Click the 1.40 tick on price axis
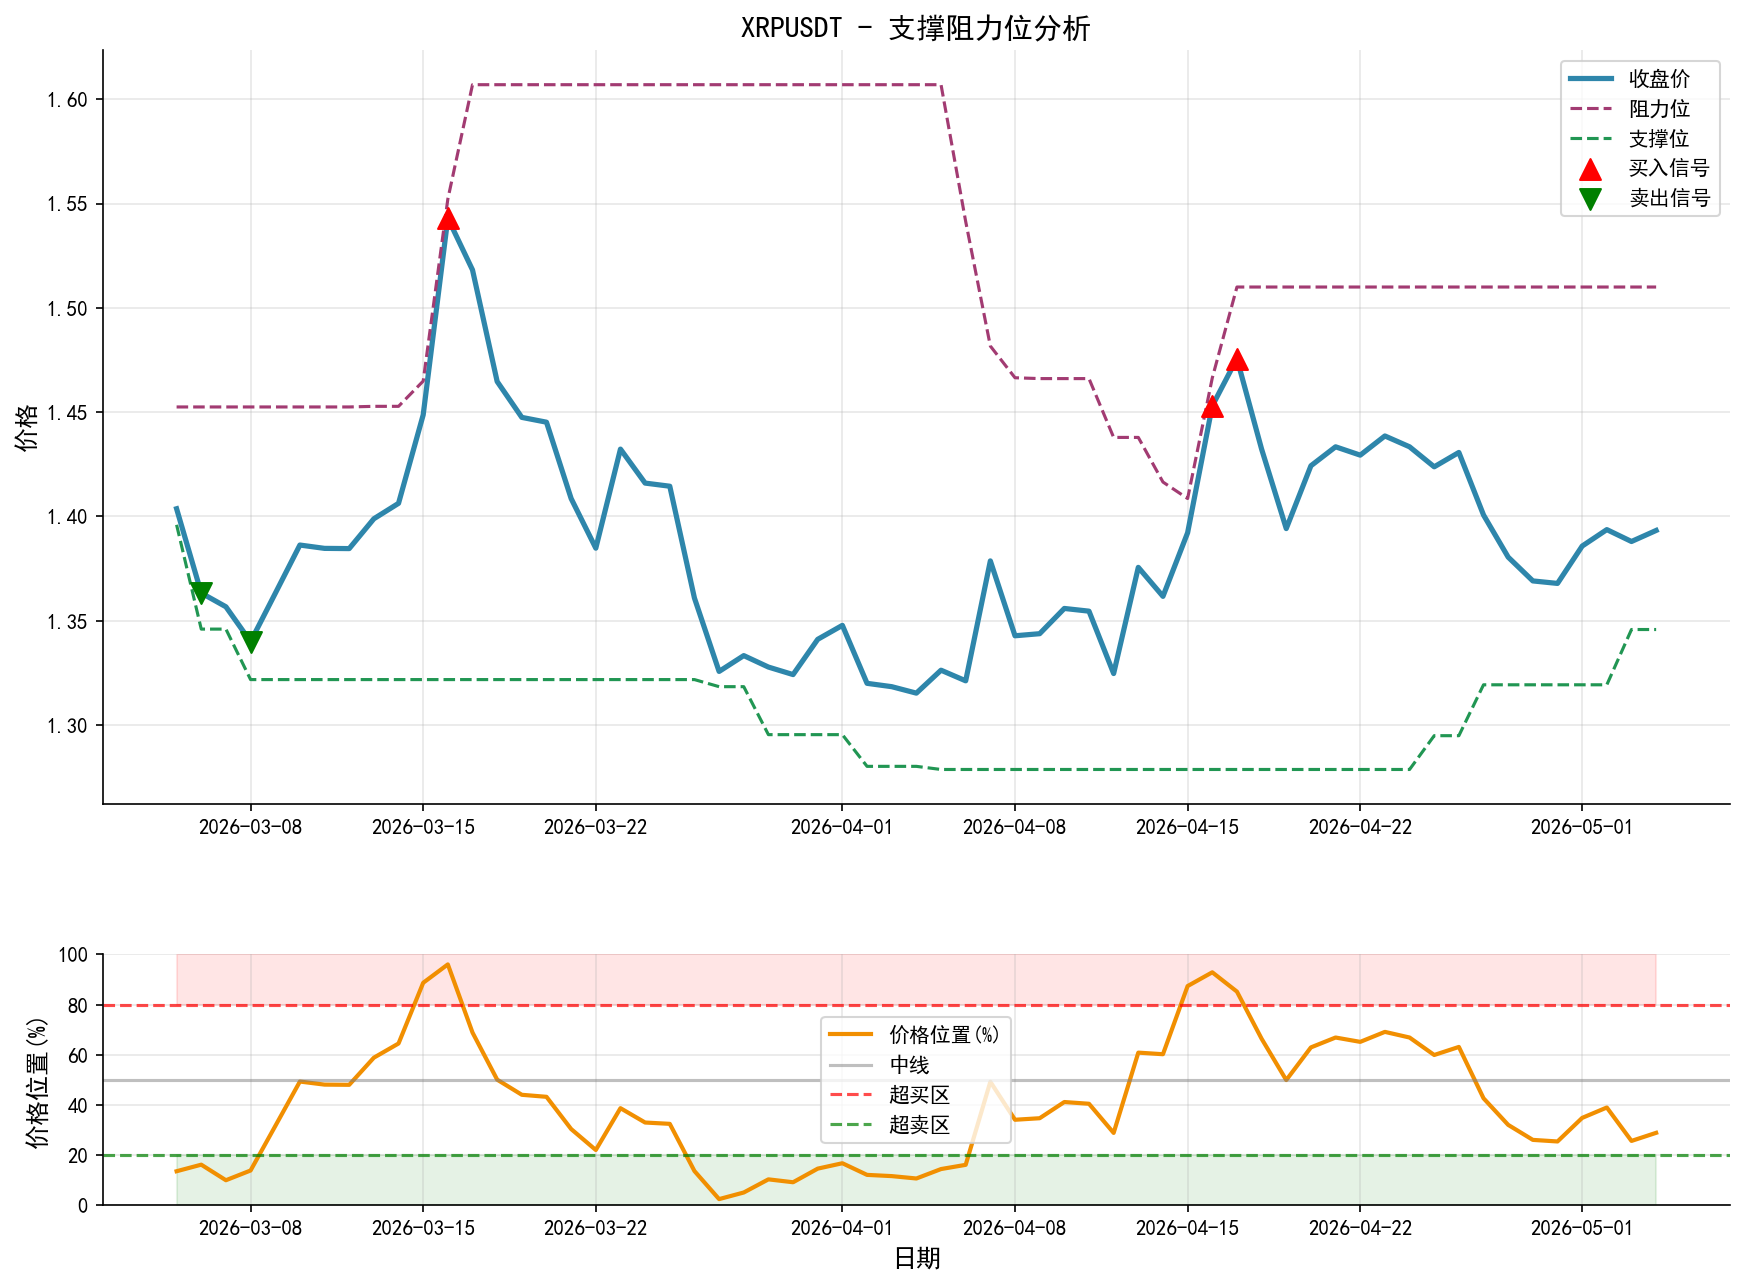This screenshot has width=1745, height=1284. (68, 517)
